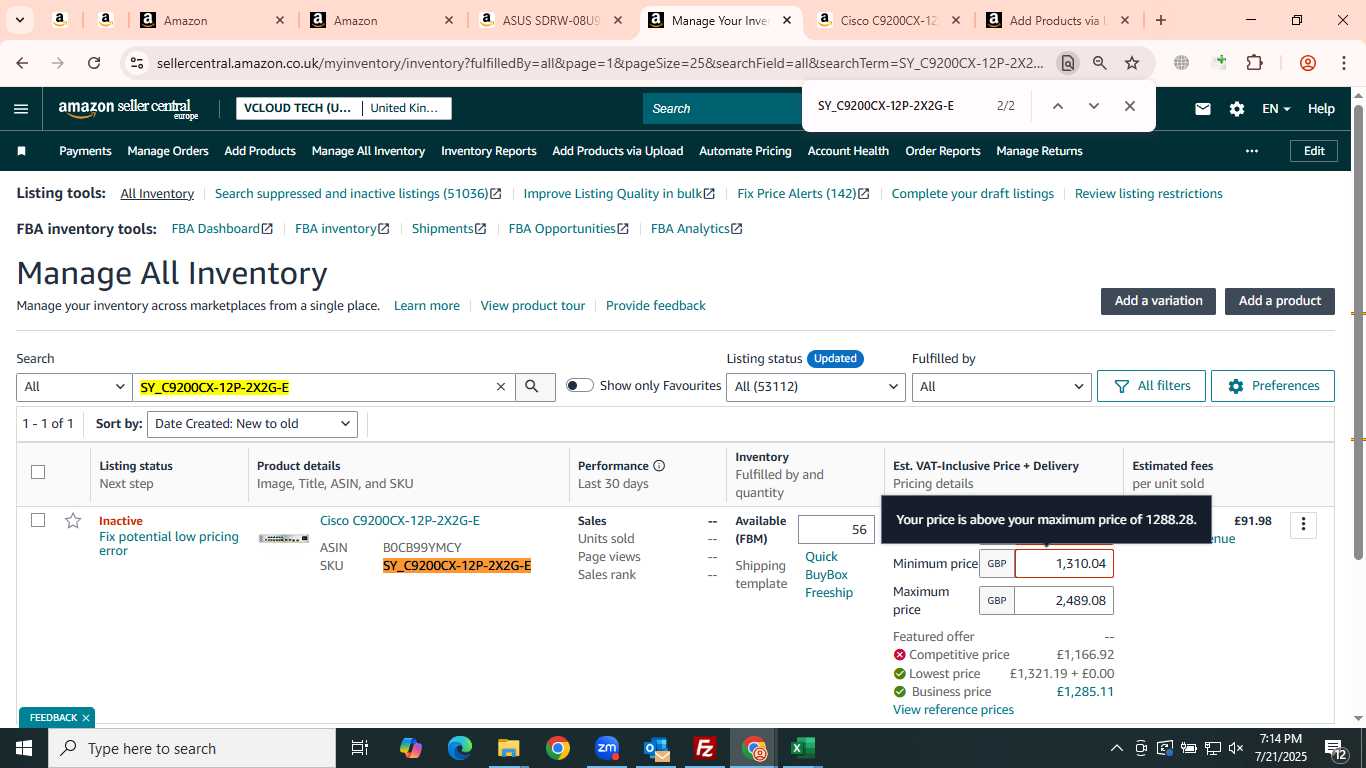Open Add Products menu item
1366x768 pixels.
click(x=260, y=151)
